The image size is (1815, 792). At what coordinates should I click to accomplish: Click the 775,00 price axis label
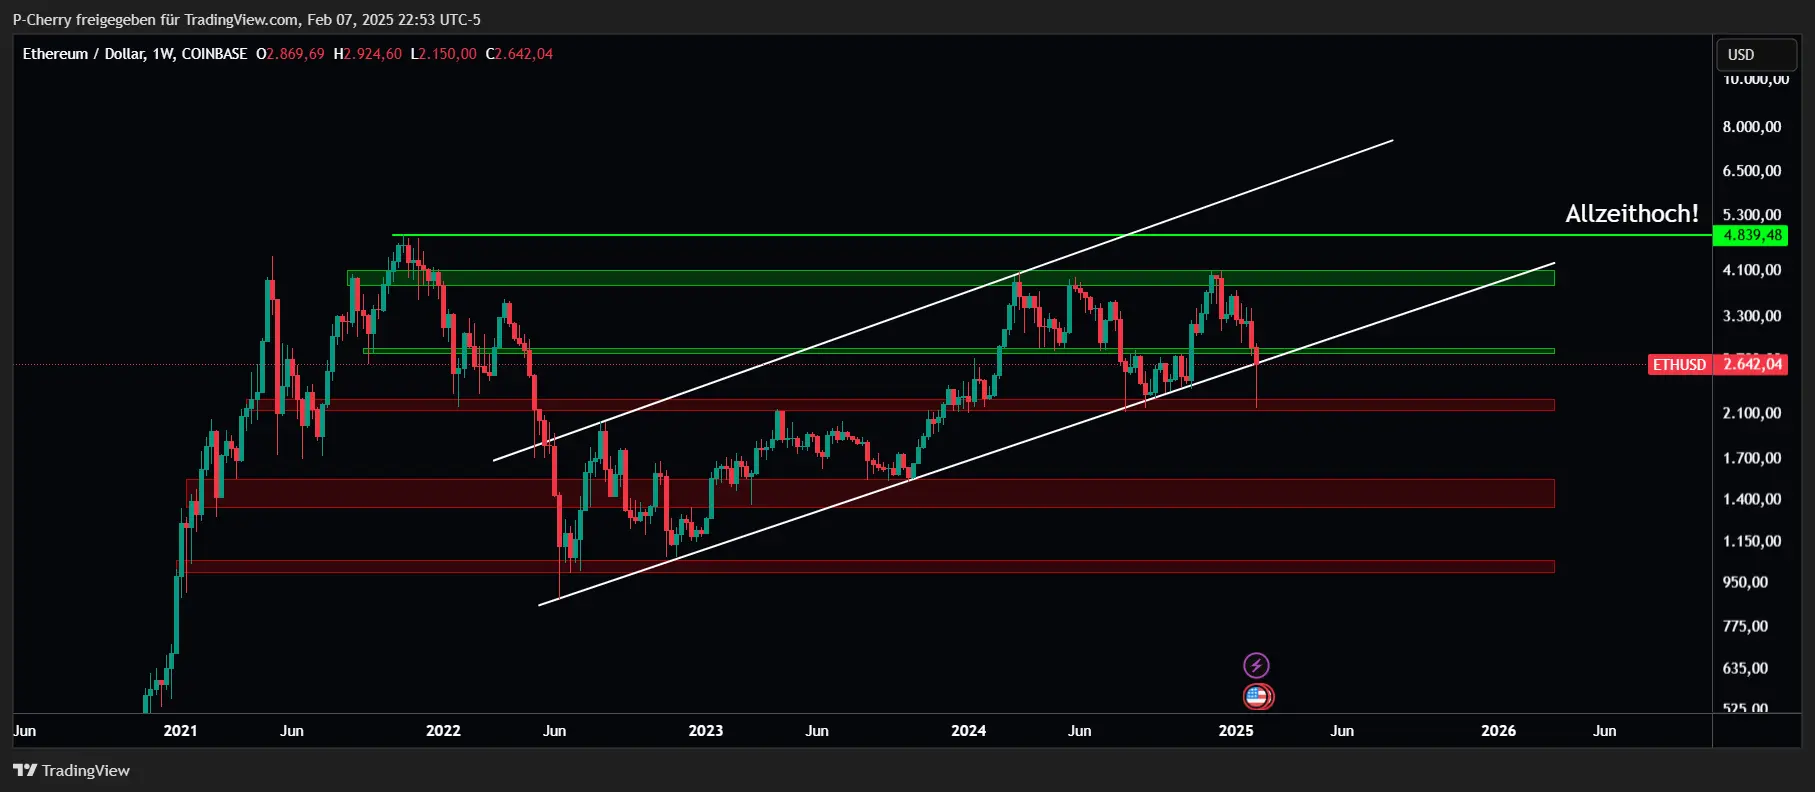[1745, 626]
